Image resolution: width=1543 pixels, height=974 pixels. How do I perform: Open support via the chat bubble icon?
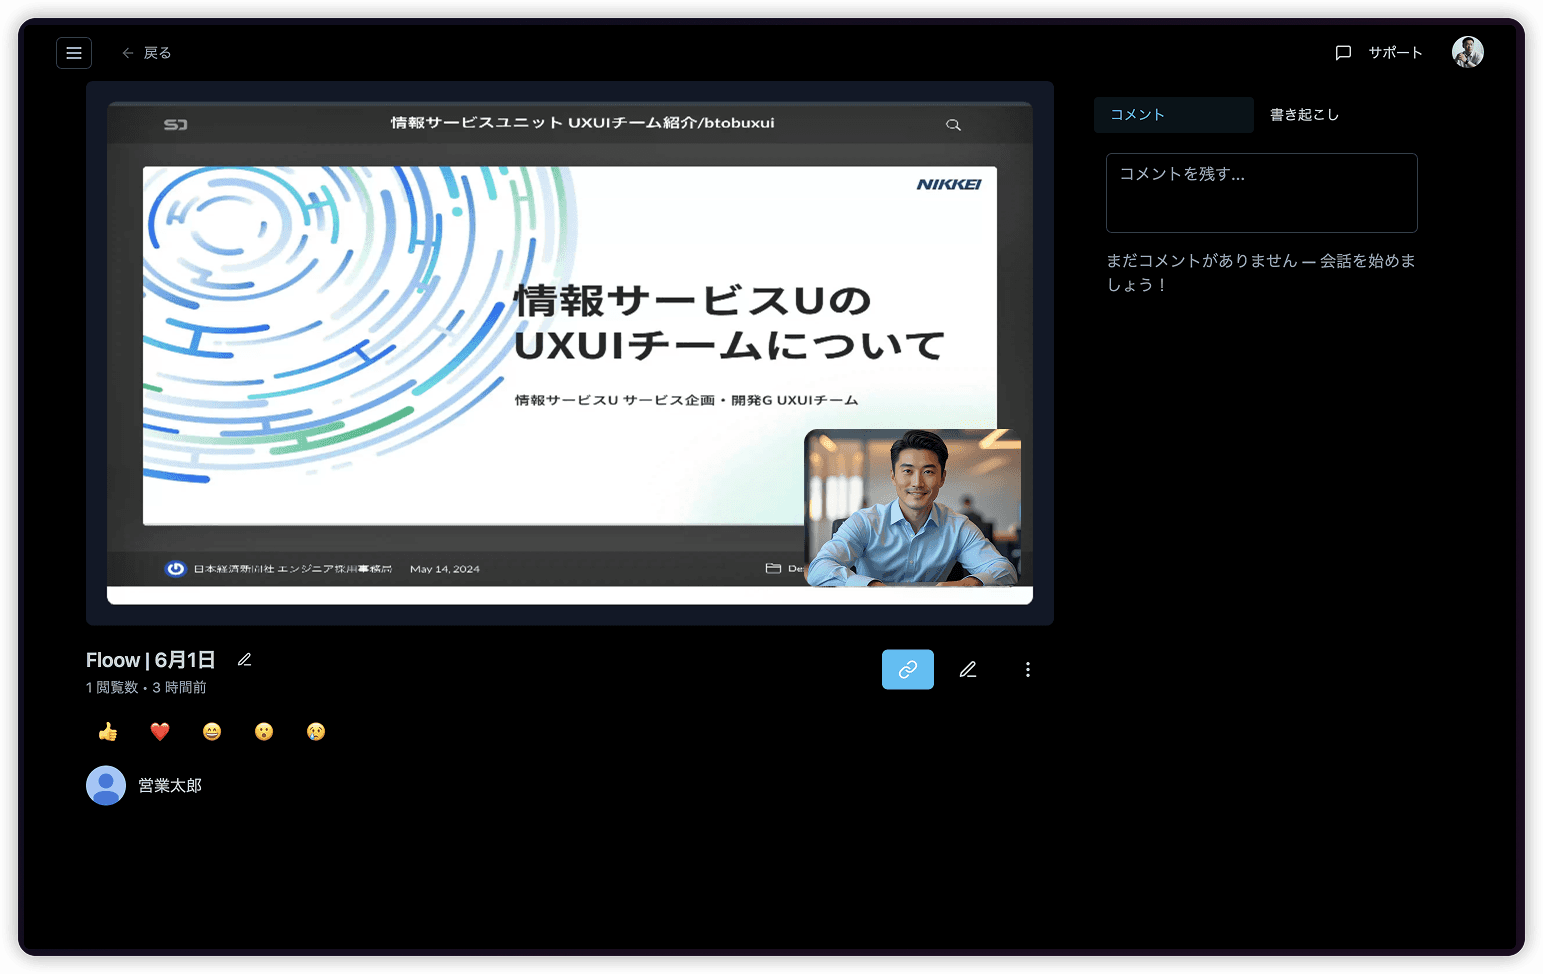(1343, 52)
